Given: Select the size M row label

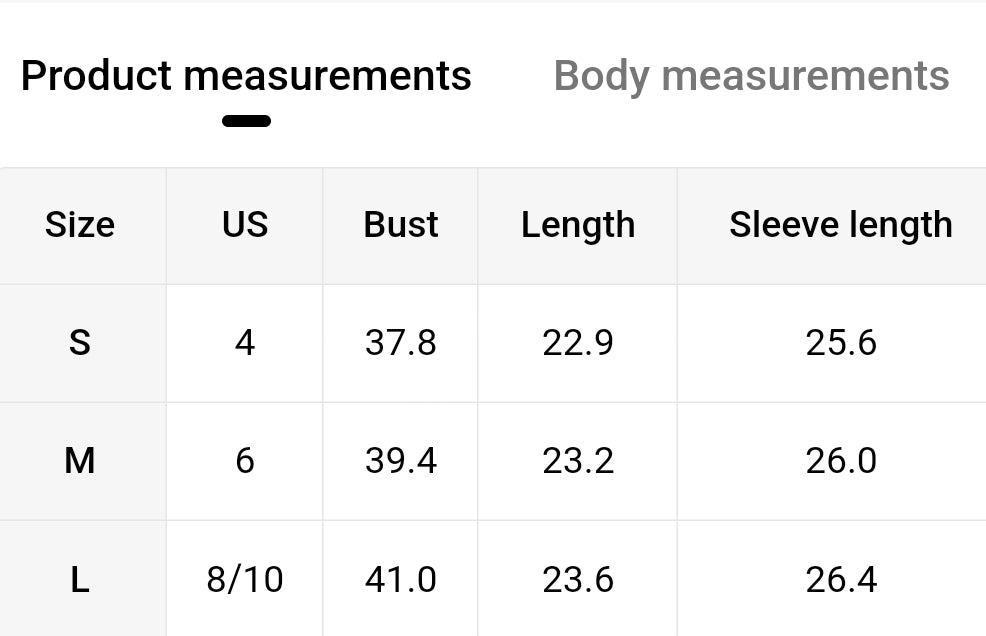Looking at the screenshot, I should [x=80, y=461].
